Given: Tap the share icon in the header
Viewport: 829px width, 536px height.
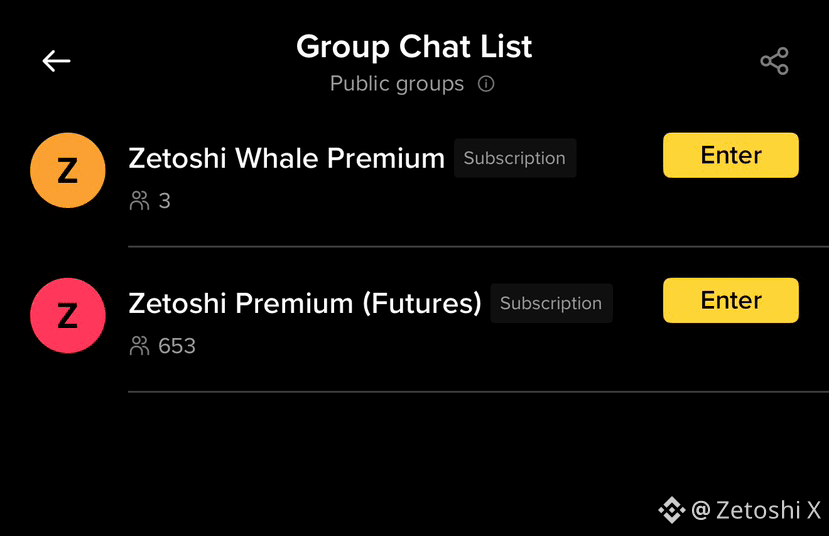Looking at the screenshot, I should coord(775,61).
